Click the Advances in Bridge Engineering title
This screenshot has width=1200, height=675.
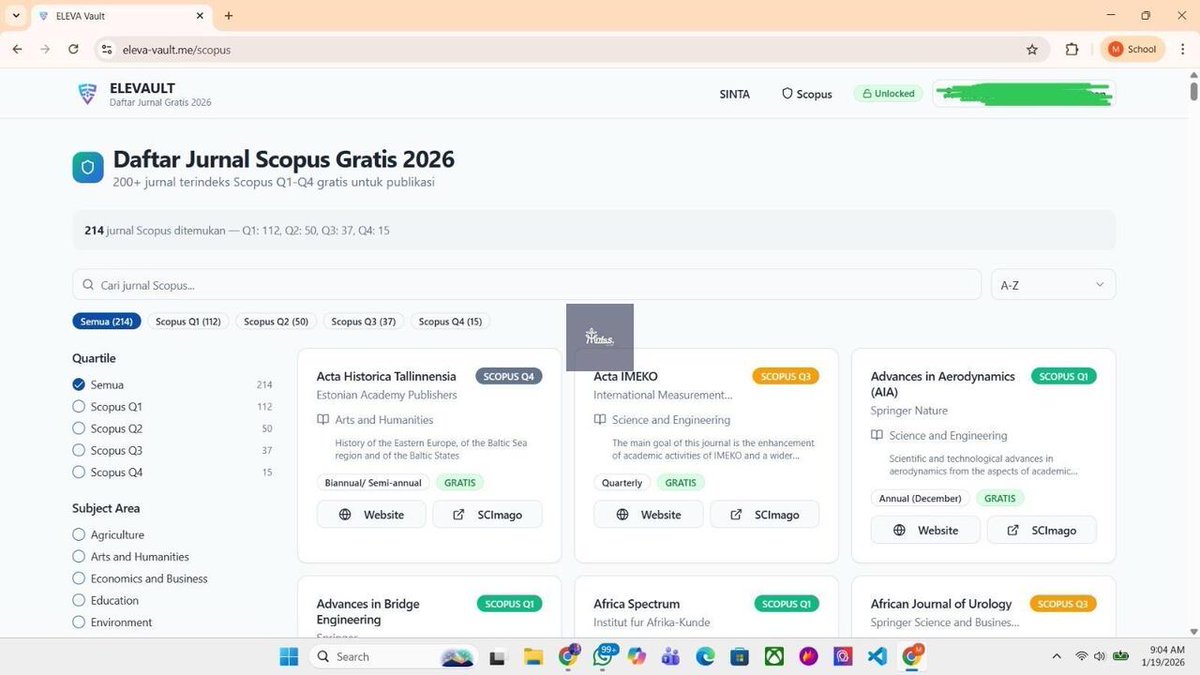click(368, 611)
